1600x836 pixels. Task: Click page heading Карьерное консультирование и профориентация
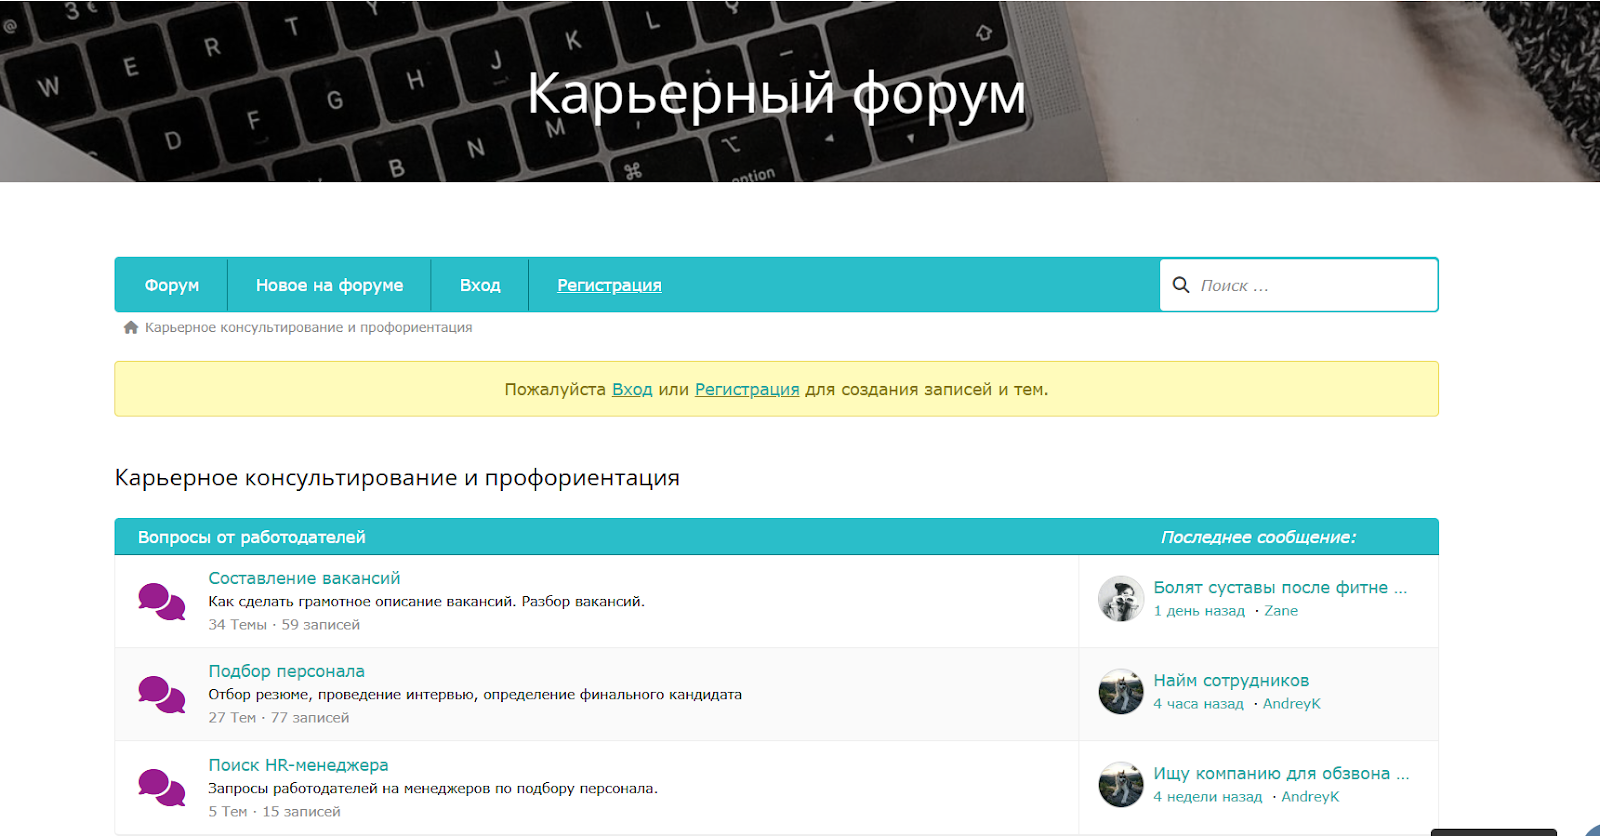coord(397,478)
